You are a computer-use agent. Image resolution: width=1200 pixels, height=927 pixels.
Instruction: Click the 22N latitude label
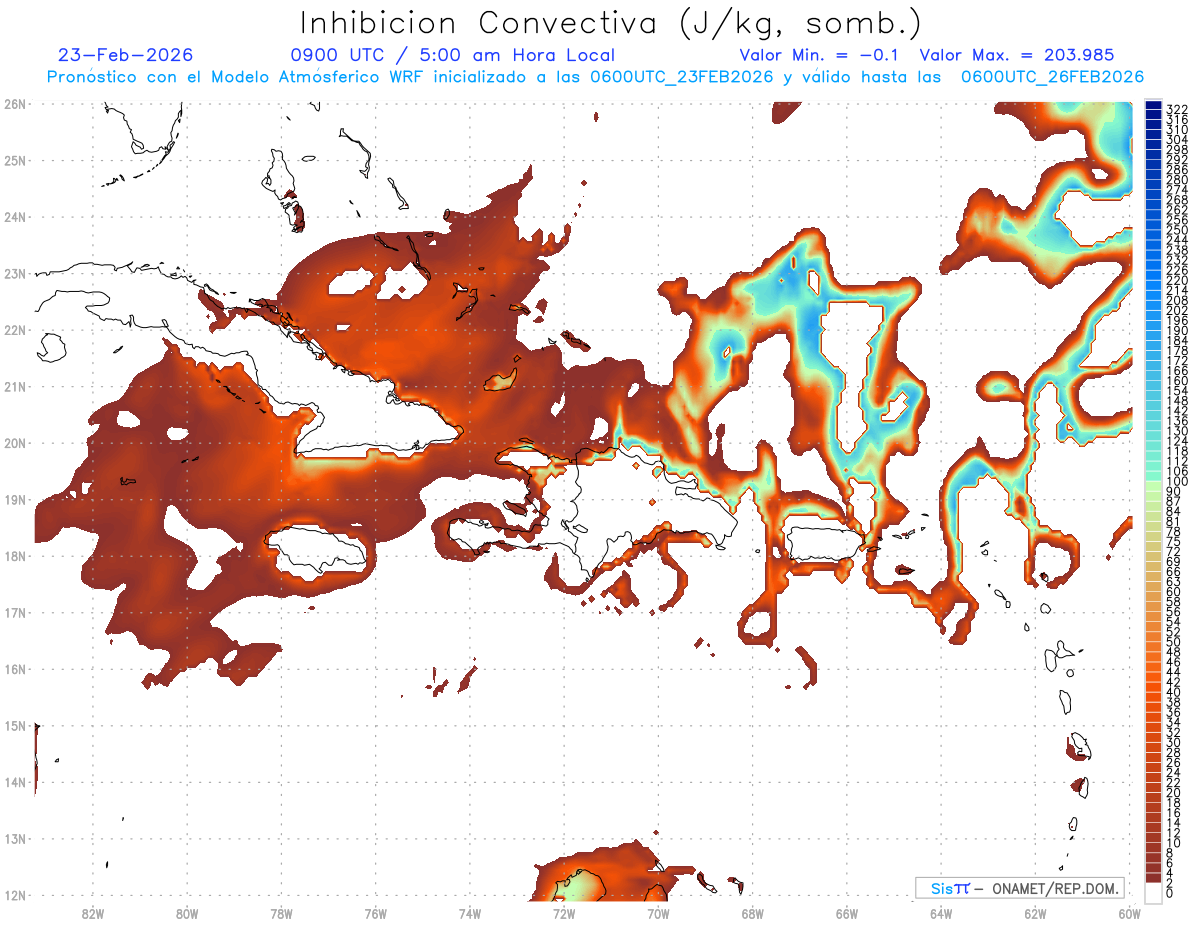coord(14,330)
